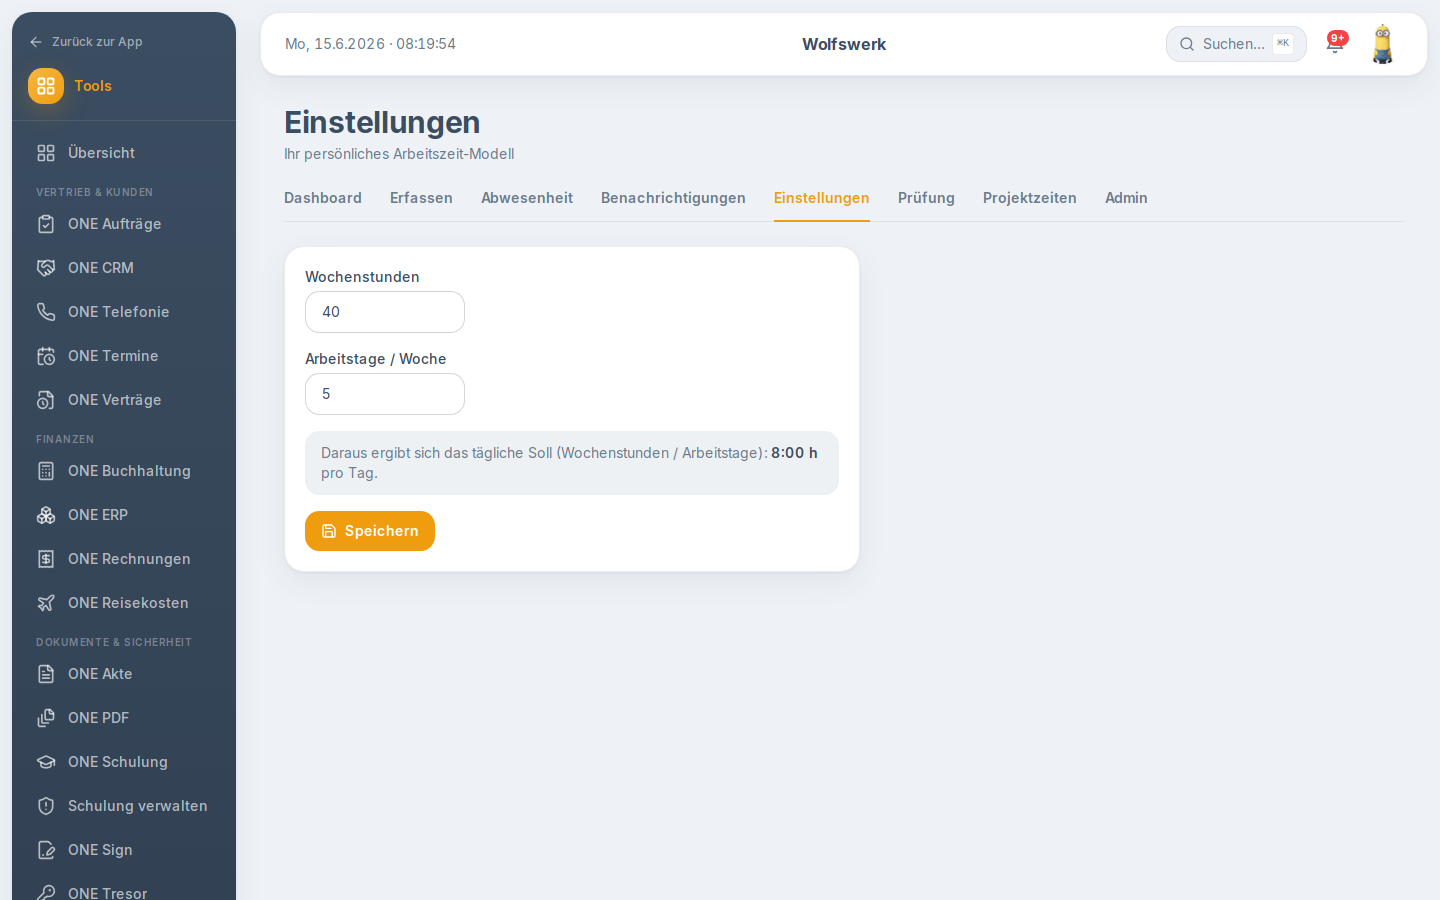Image resolution: width=1440 pixels, height=900 pixels.
Task: Open notifications bell with 9+ badge
Action: point(1335,44)
